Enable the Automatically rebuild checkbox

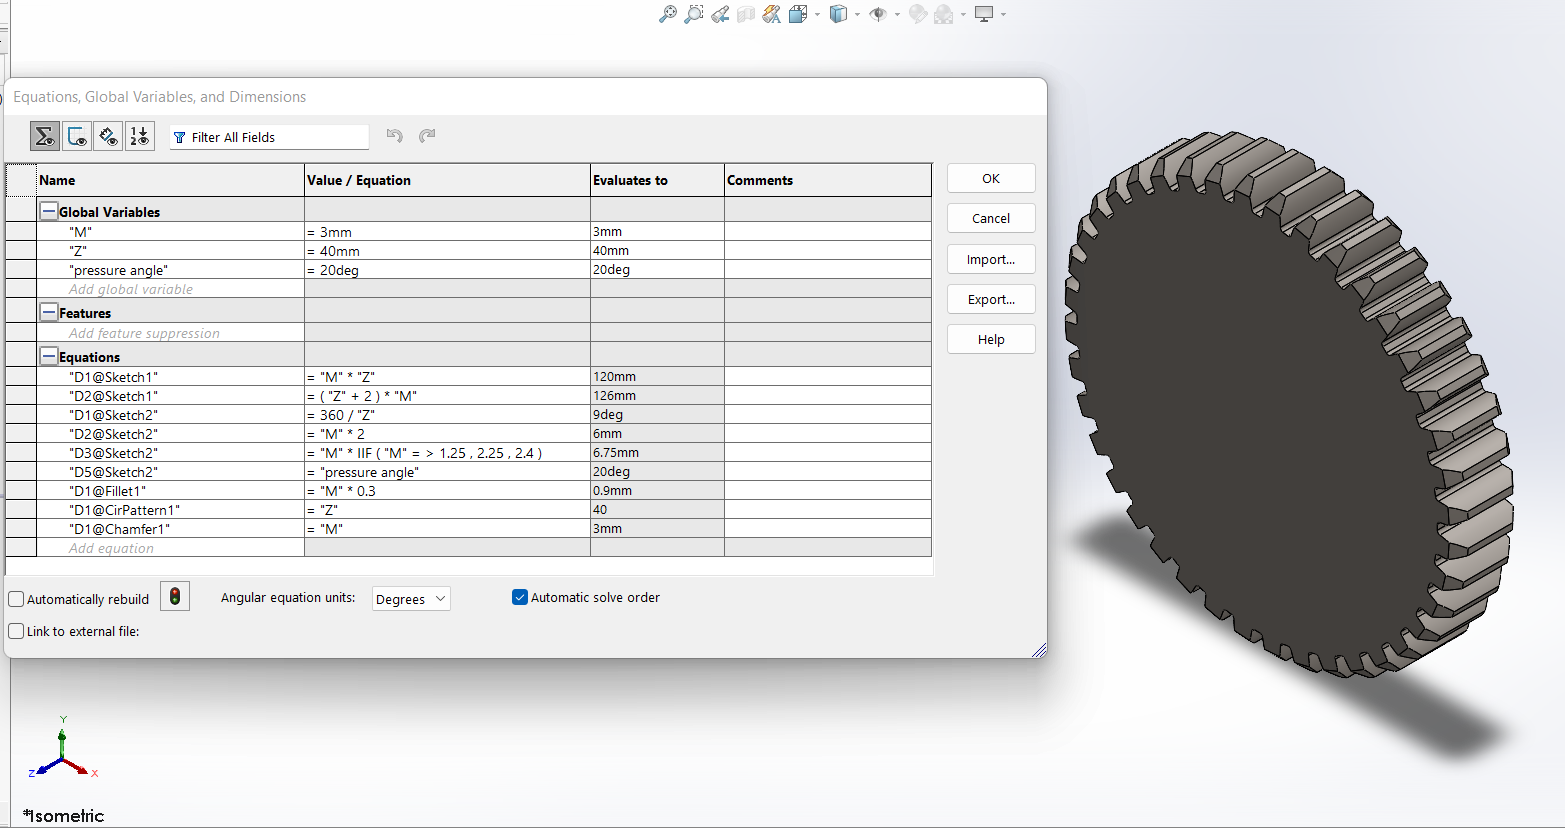(x=16, y=599)
